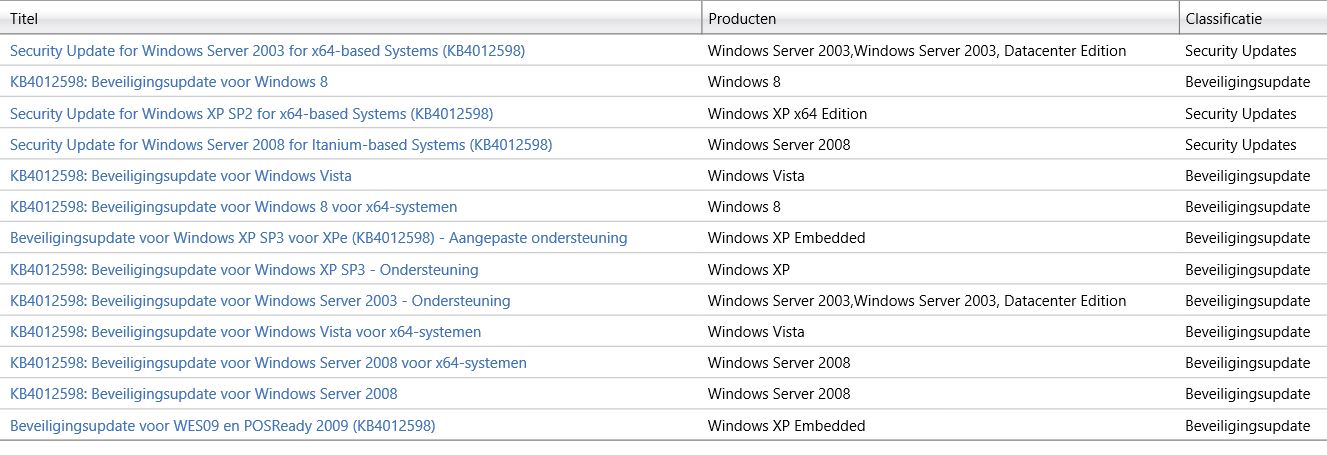The image size is (1327, 455).
Task: Sort by the Classificatie column header
Action: (1253, 18)
